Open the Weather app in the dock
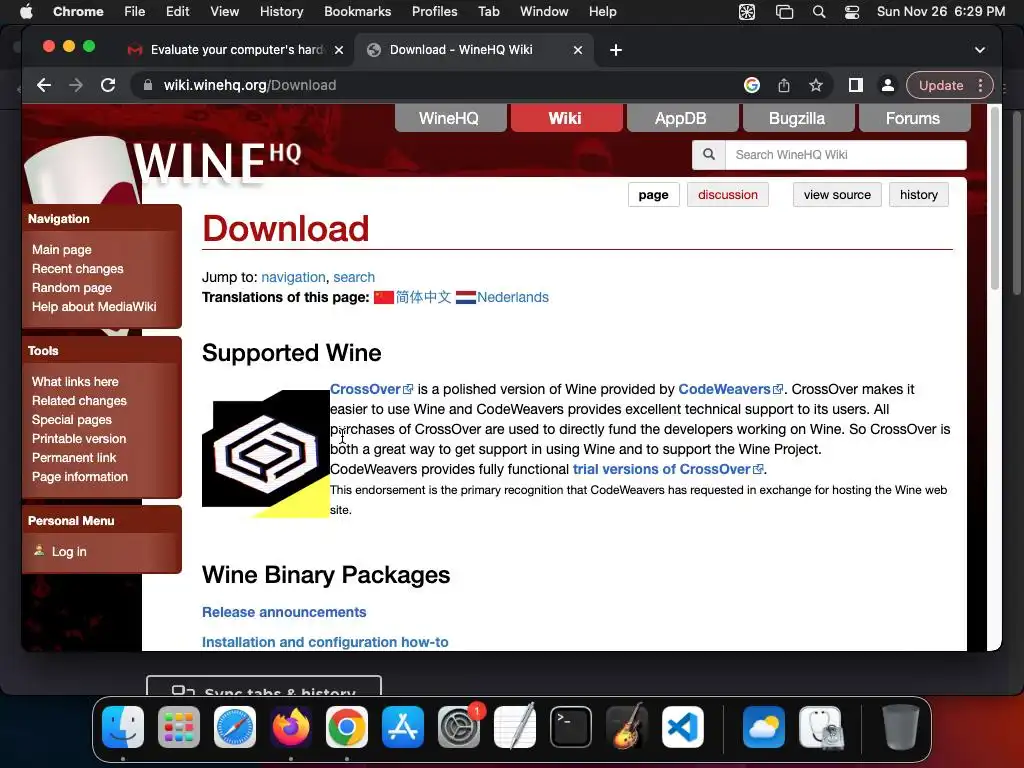This screenshot has width=1024, height=768. click(x=763, y=727)
